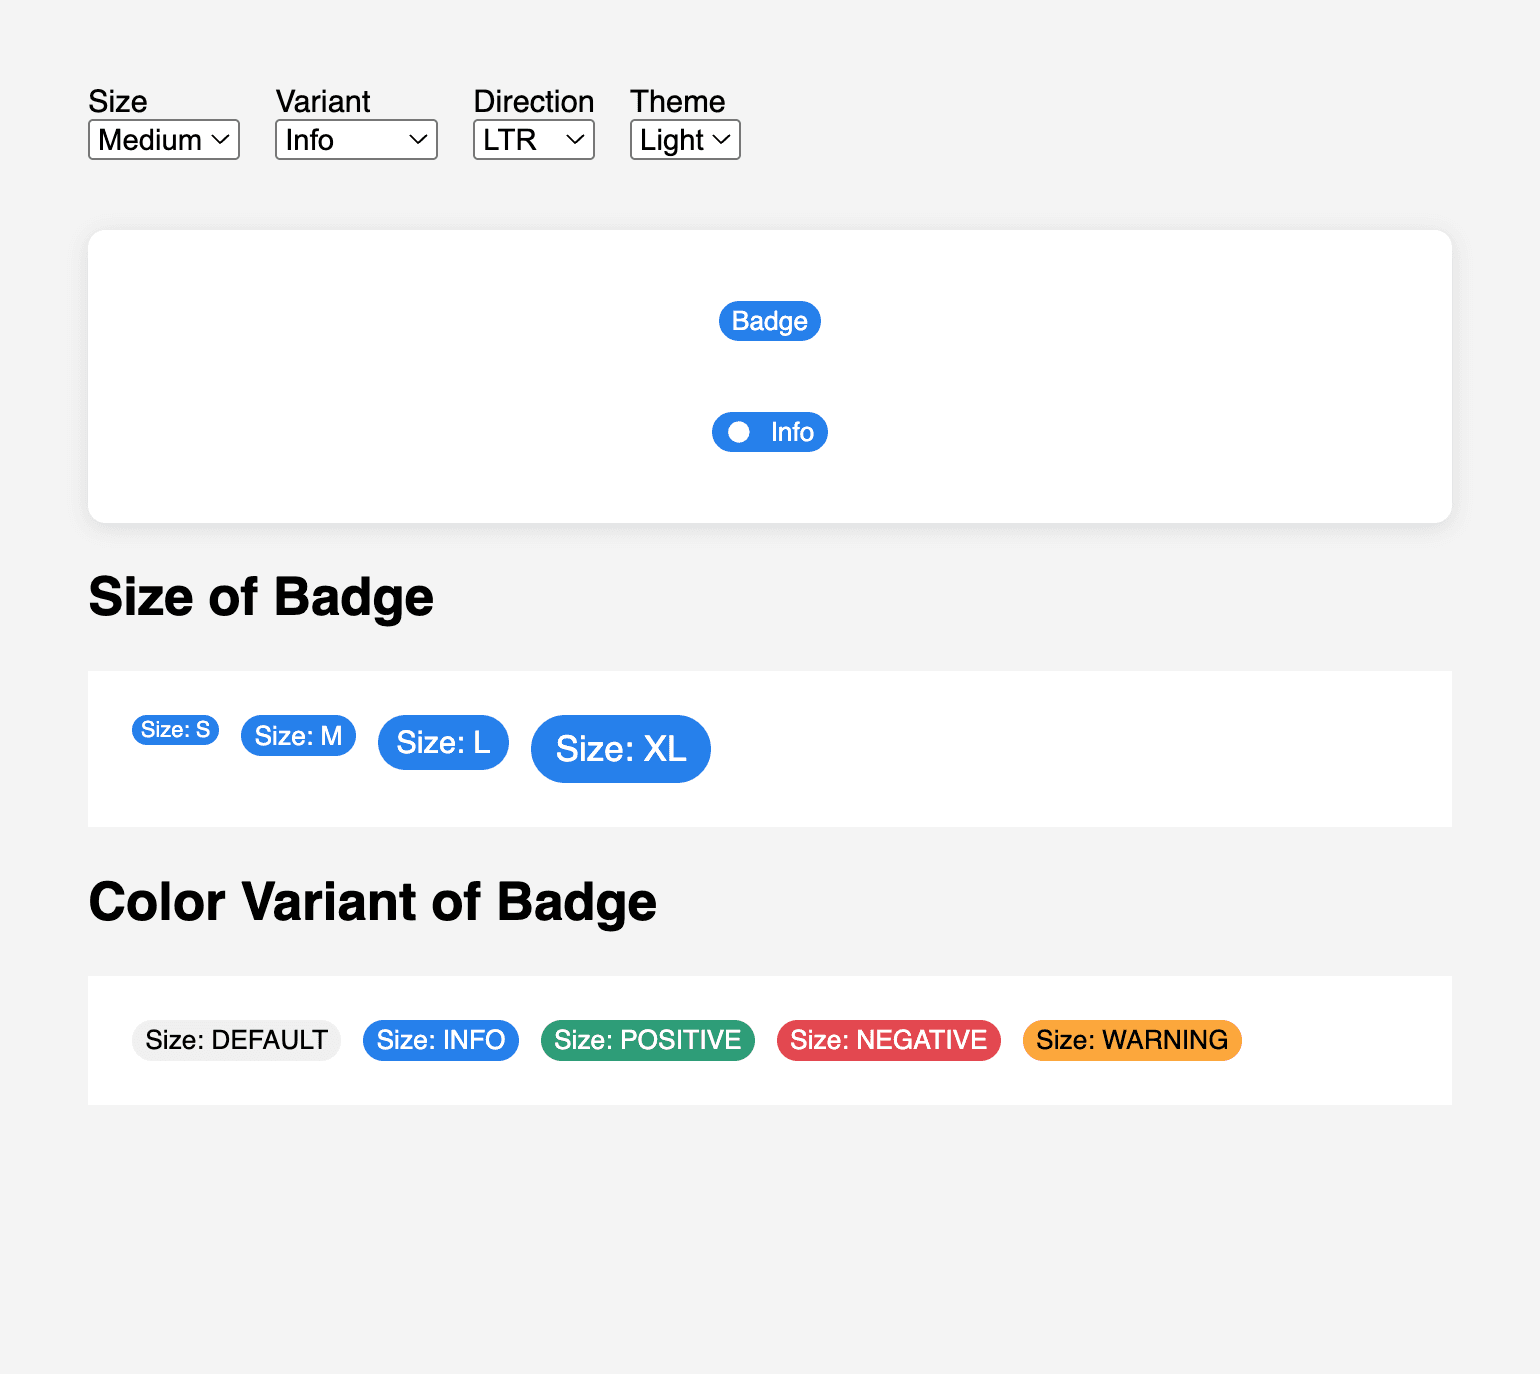Select the Size: S badge

(x=175, y=730)
